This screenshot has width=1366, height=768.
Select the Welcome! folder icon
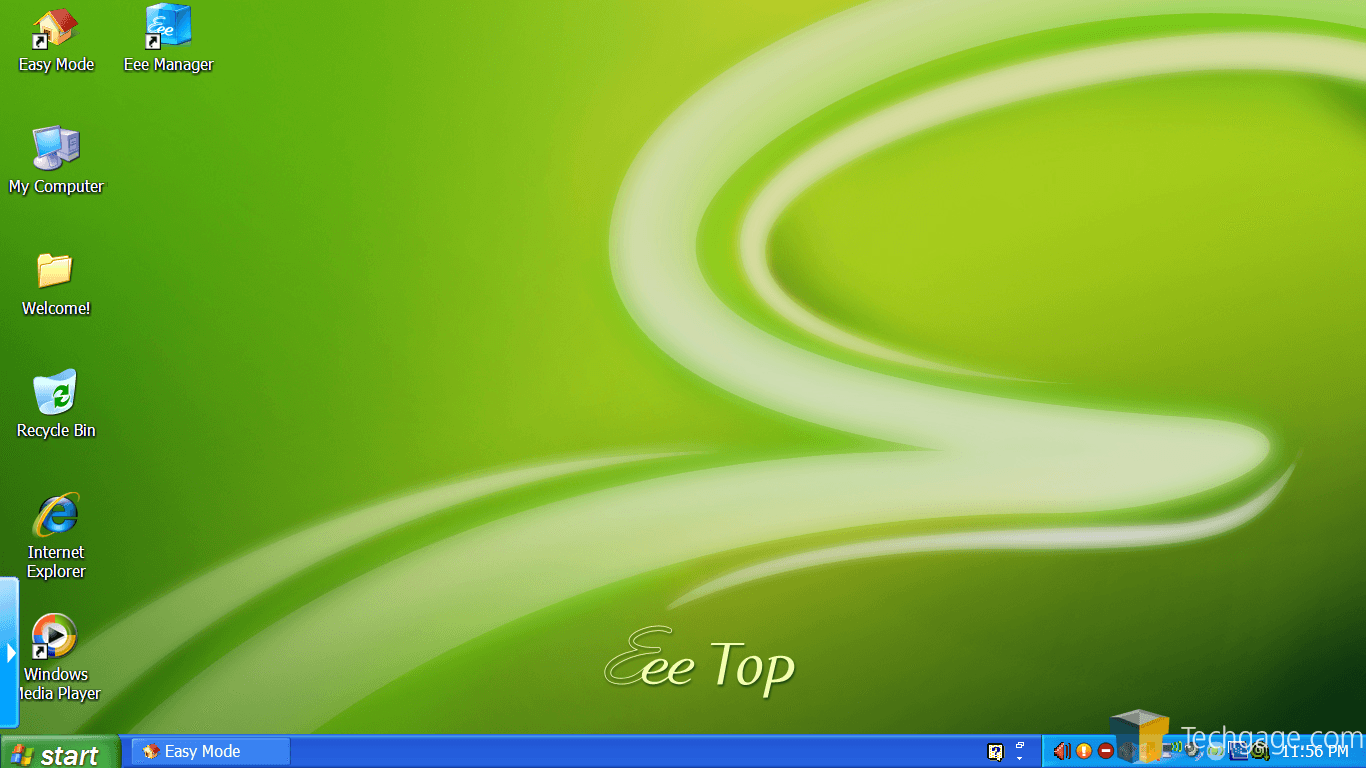click(x=56, y=284)
